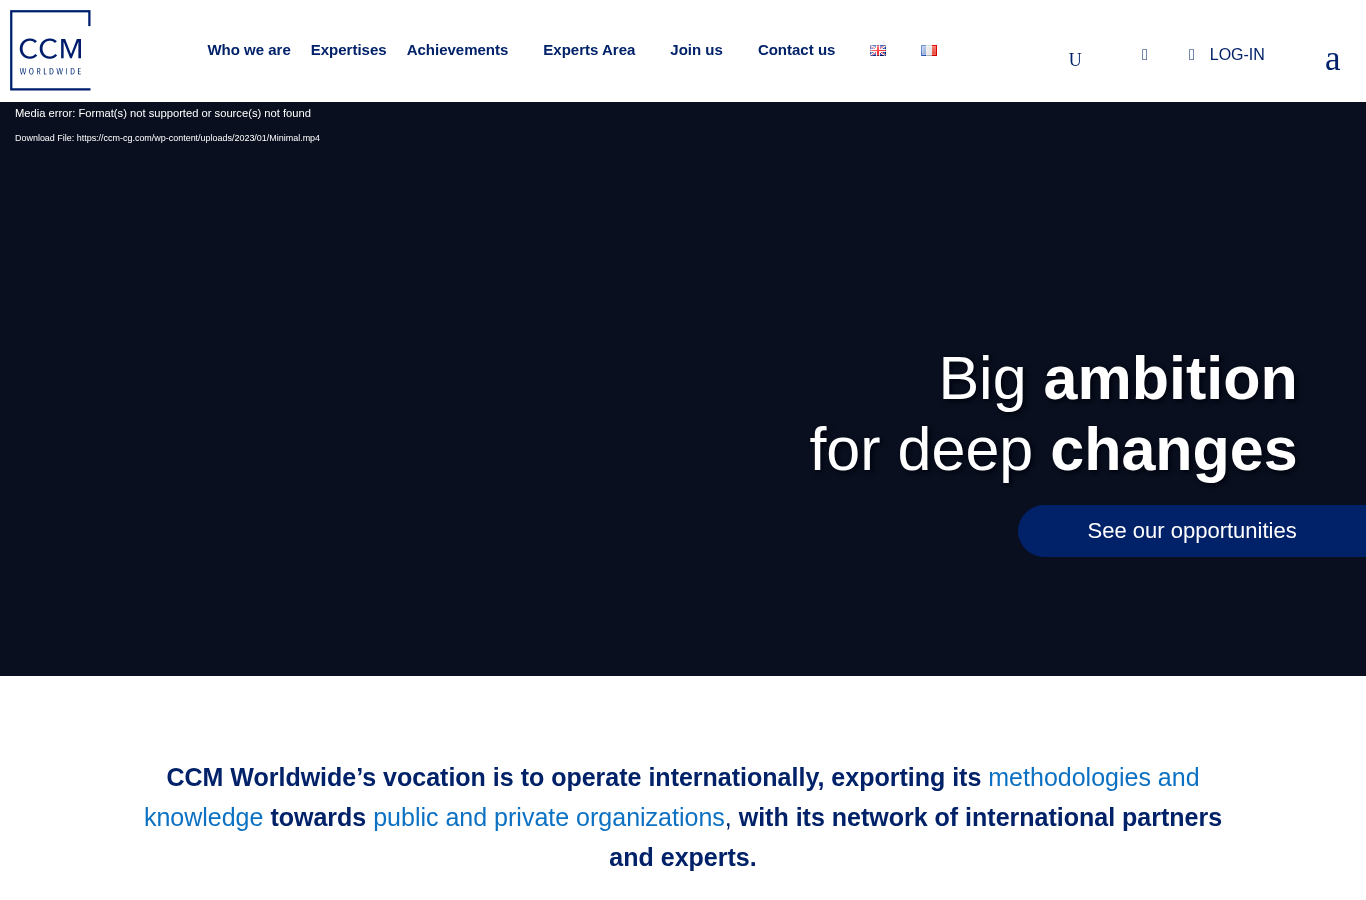
Task: Open the Experts Area menu
Action: pos(589,50)
